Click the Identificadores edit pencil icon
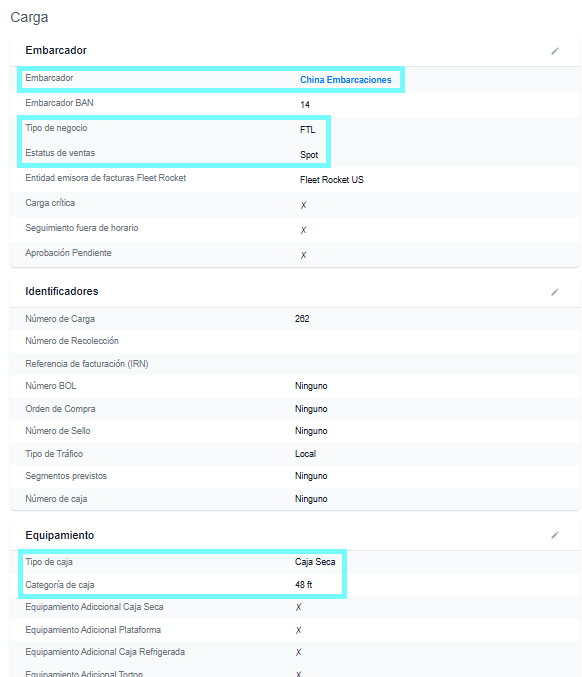Image resolution: width=582 pixels, height=677 pixels. (x=555, y=292)
